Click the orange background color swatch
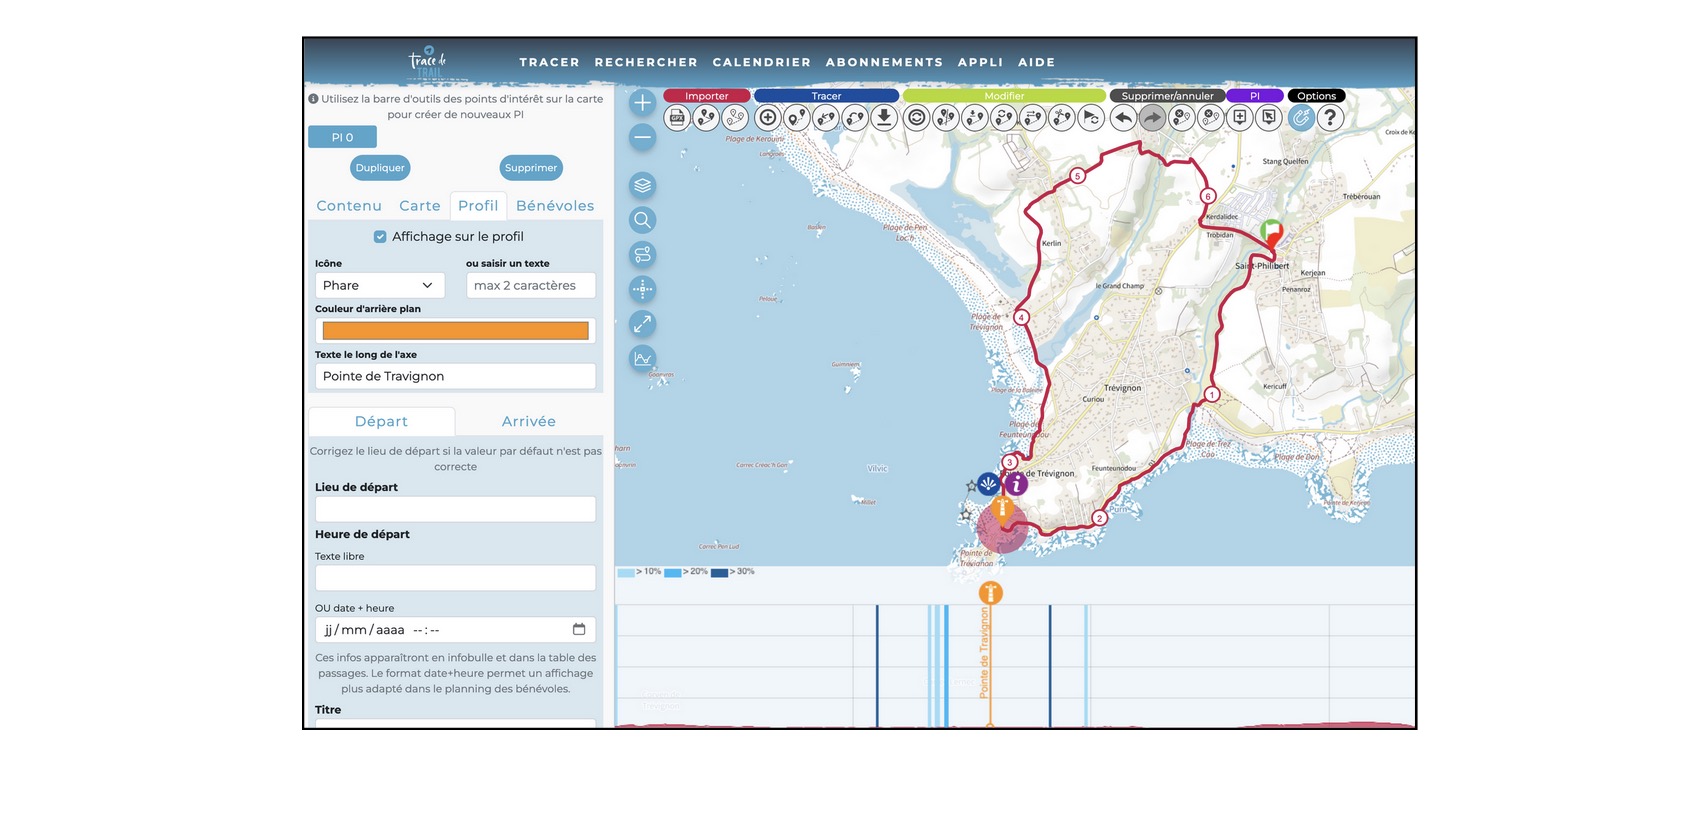The width and height of the screenshot is (1706, 840). click(455, 331)
